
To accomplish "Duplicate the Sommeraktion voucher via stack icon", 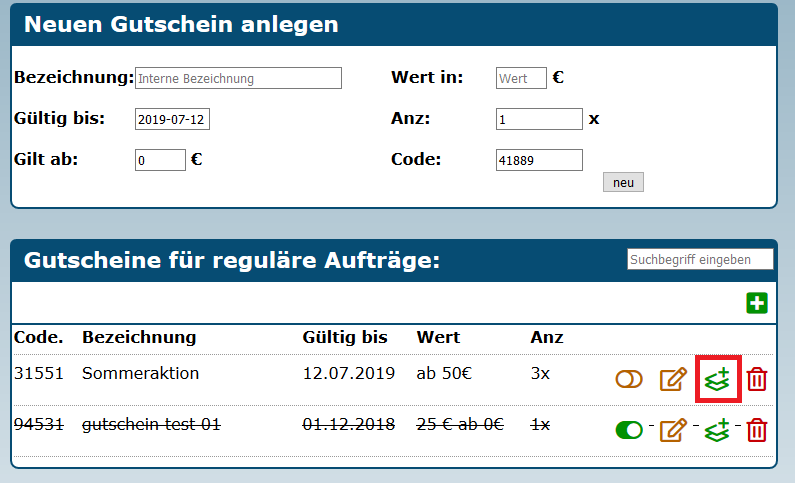I will pyautogui.click(x=717, y=379).
